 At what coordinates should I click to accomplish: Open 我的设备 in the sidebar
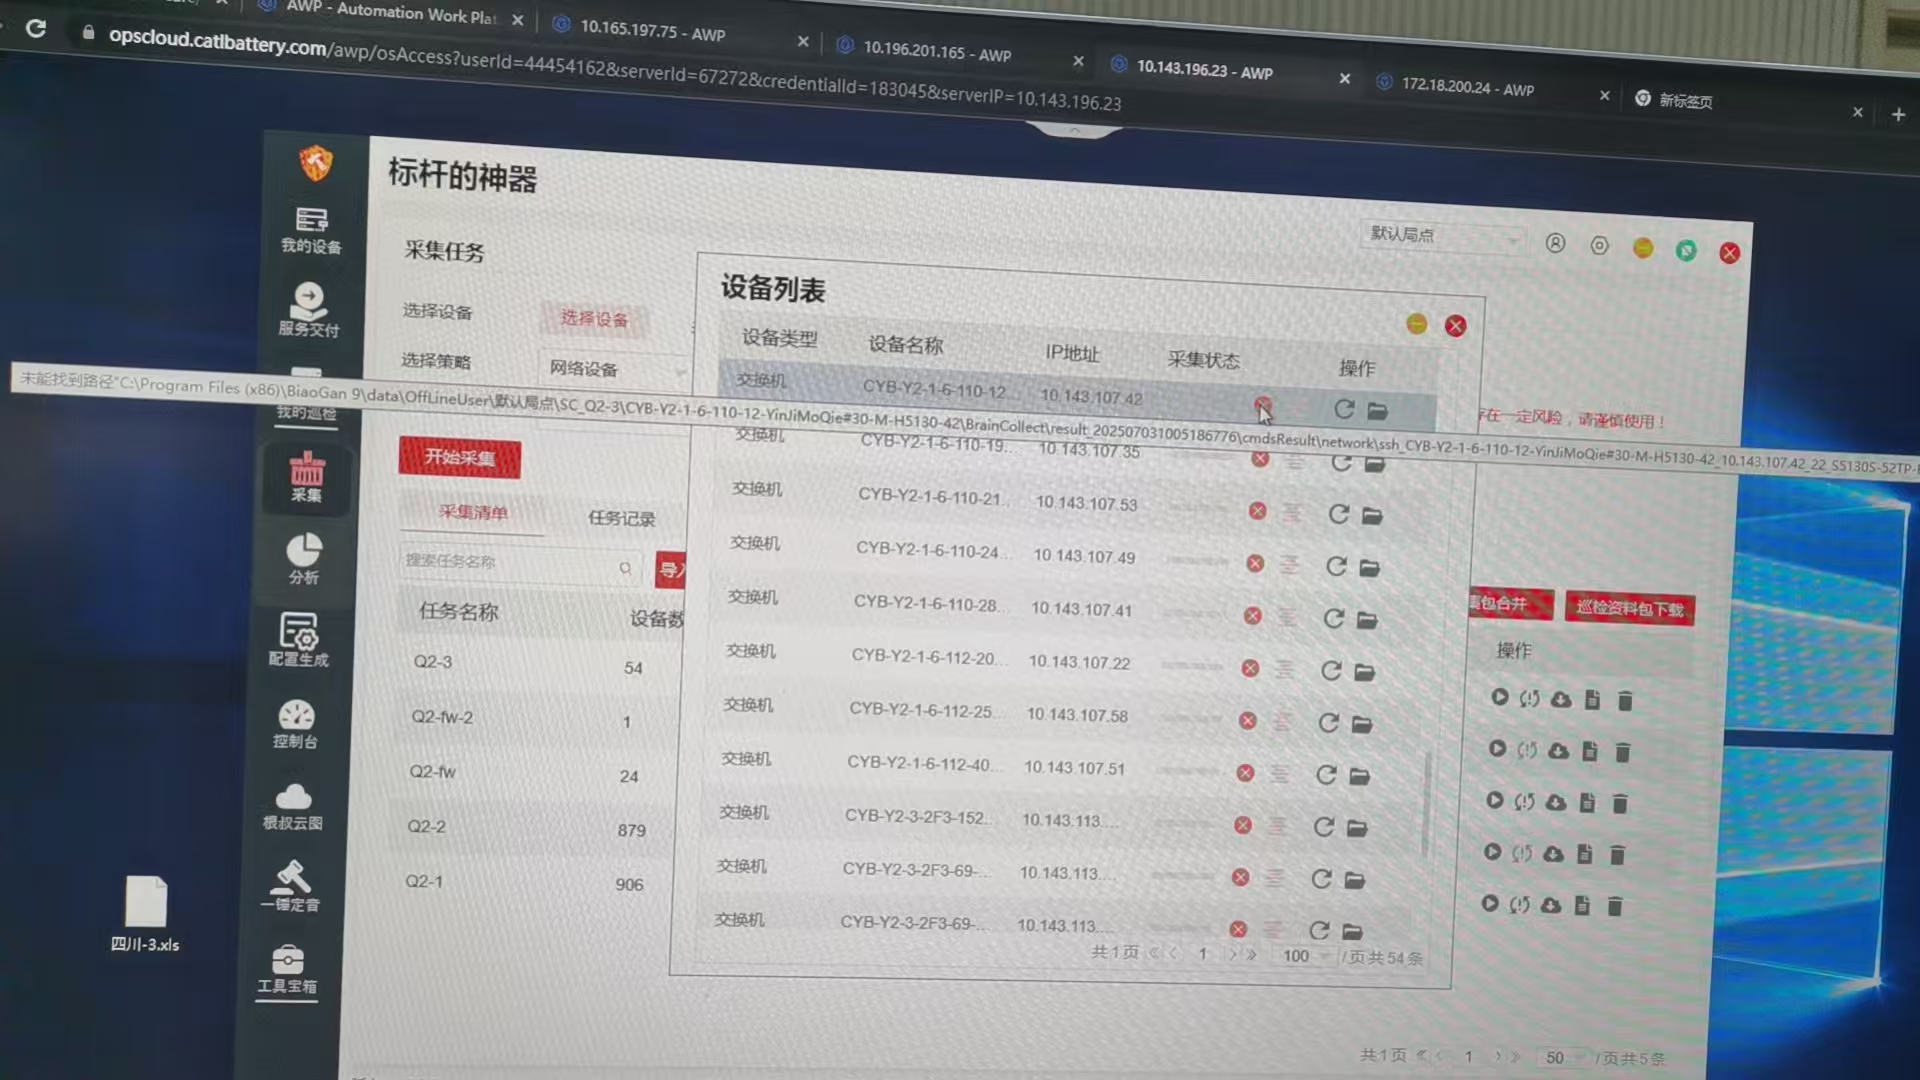pos(311,229)
